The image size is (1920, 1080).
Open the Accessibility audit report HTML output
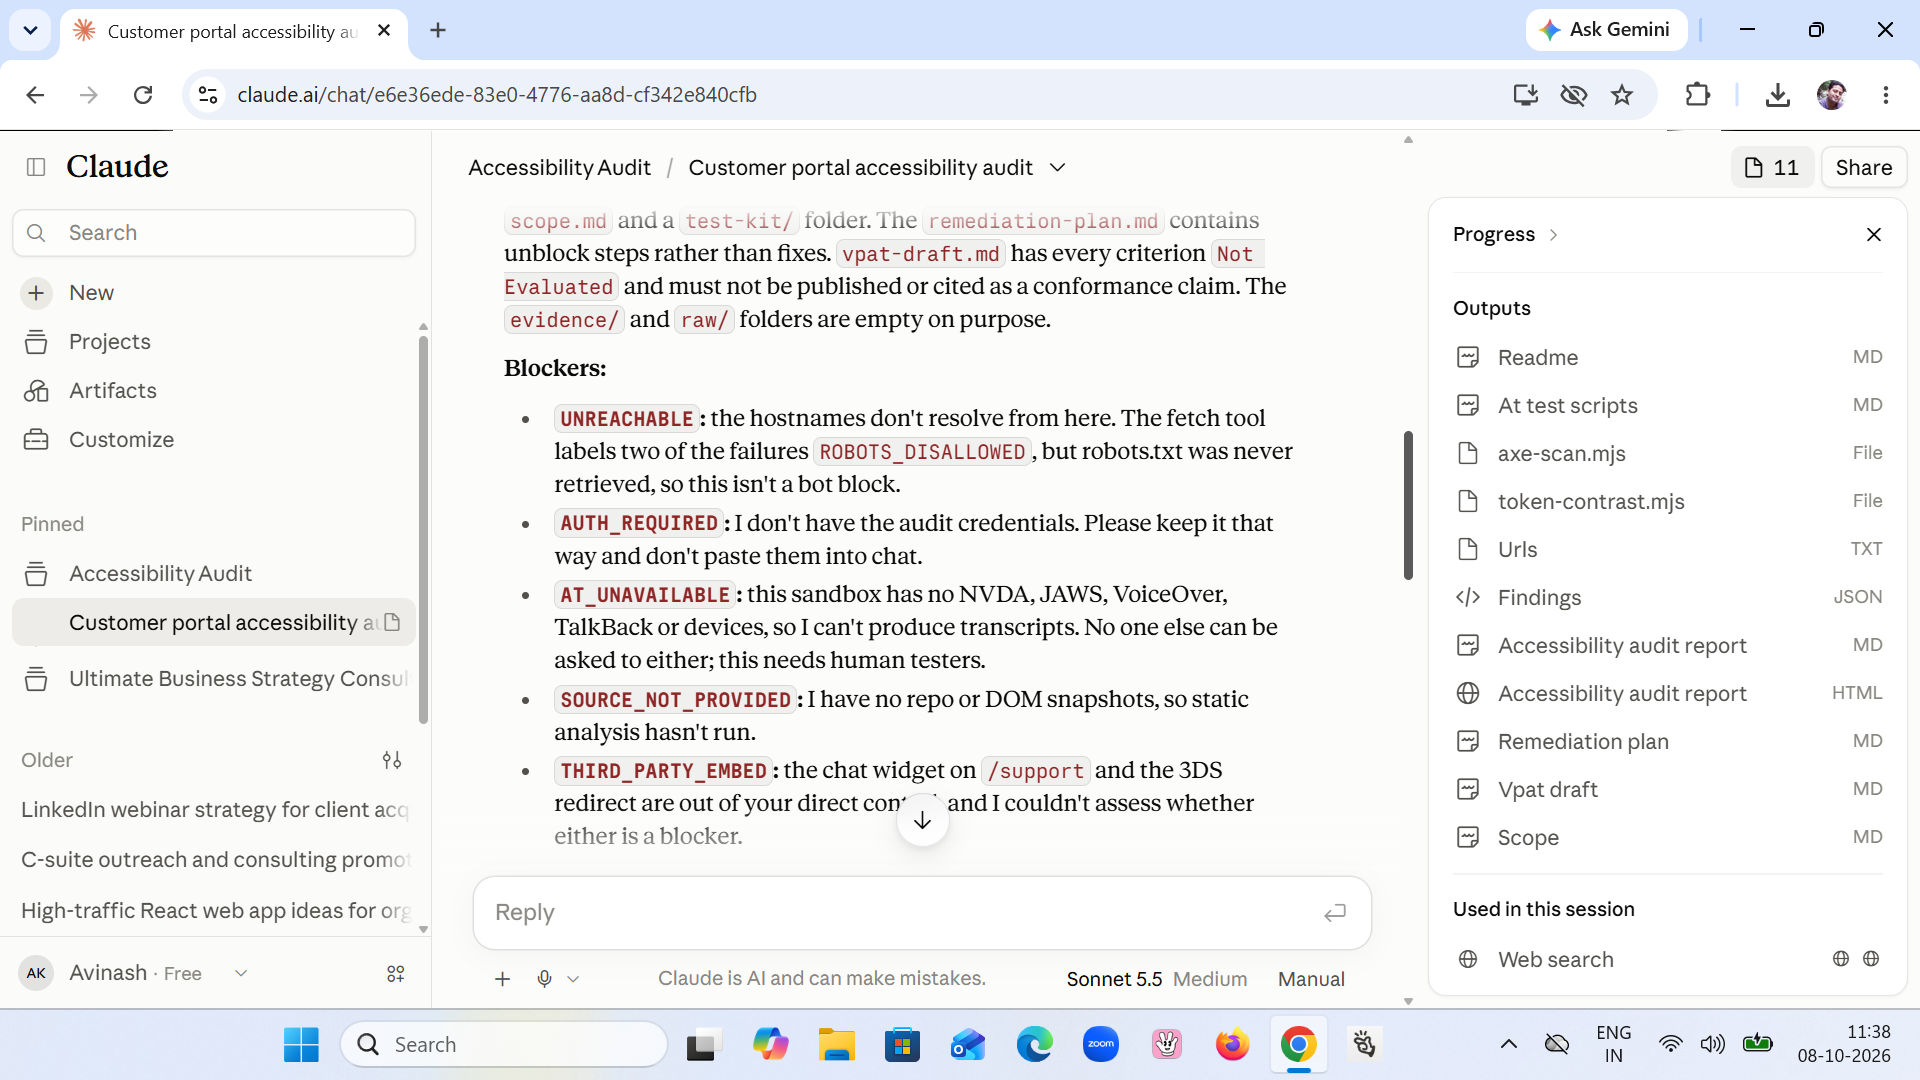pyautogui.click(x=1668, y=694)
